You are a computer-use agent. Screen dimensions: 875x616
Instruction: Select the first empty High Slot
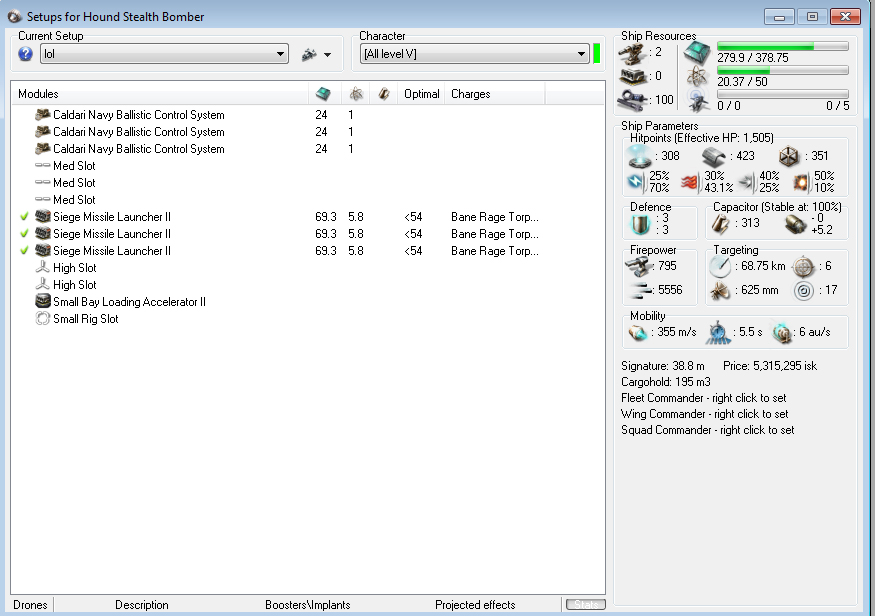(74, 268)
